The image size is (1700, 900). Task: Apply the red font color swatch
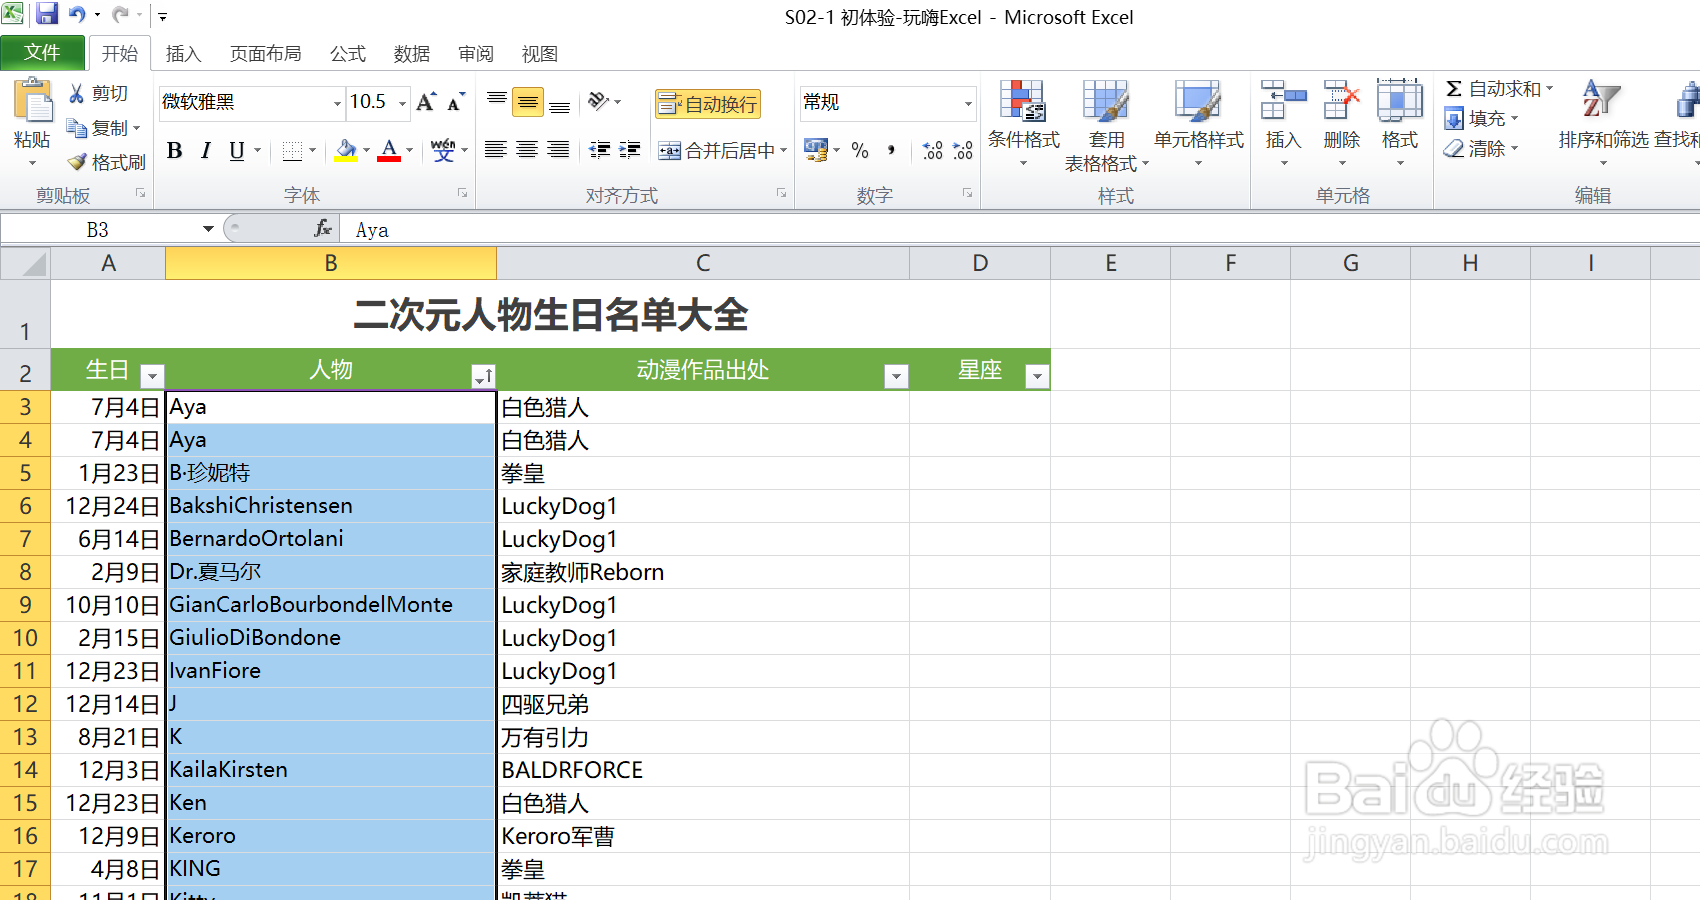[x=390, y=151]
